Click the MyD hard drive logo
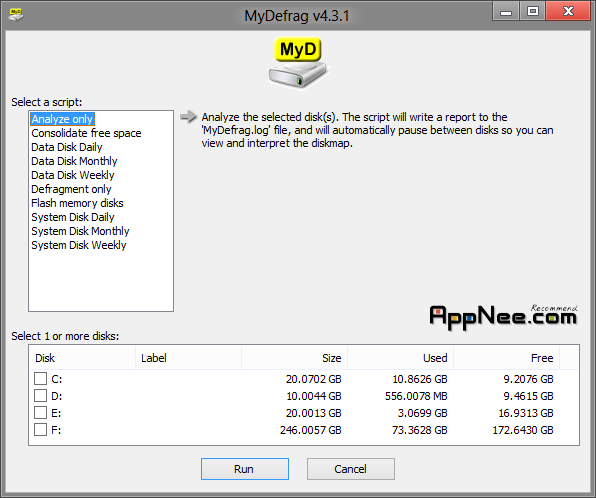The height and width of the screenshot is (498, 596). coord(298,63)
